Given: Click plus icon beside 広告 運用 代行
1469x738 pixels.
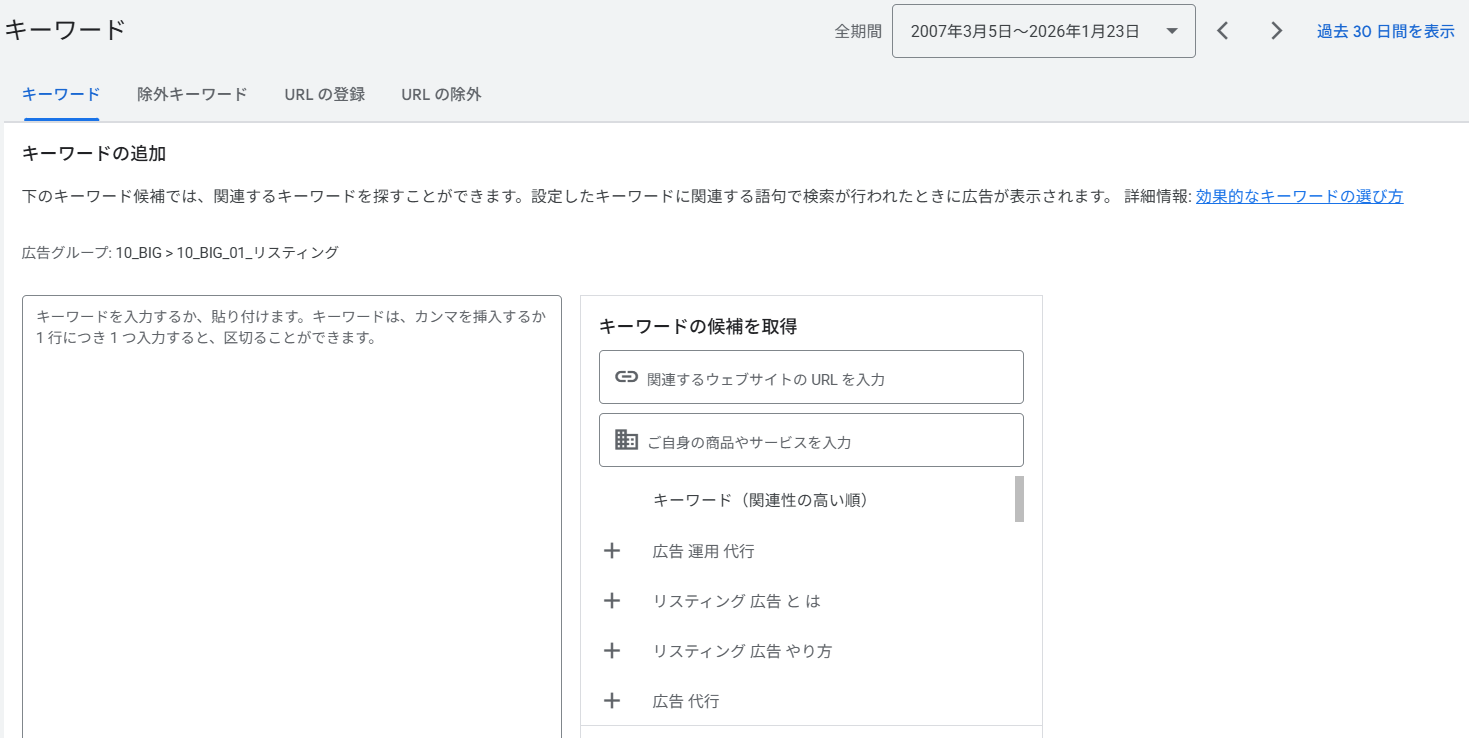Looking at the screenshot, I should click(x=612, y=551).
